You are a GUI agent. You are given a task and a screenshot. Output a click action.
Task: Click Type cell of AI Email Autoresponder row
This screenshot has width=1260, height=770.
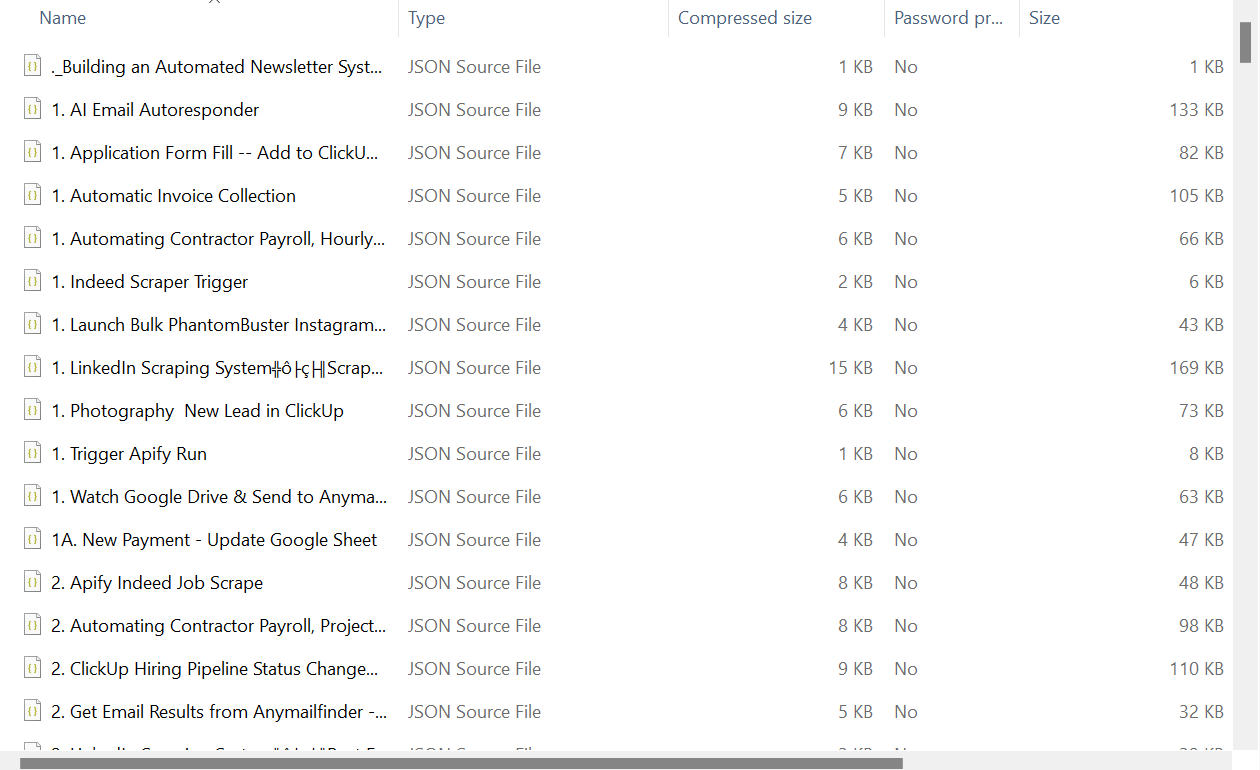(474, 110)
